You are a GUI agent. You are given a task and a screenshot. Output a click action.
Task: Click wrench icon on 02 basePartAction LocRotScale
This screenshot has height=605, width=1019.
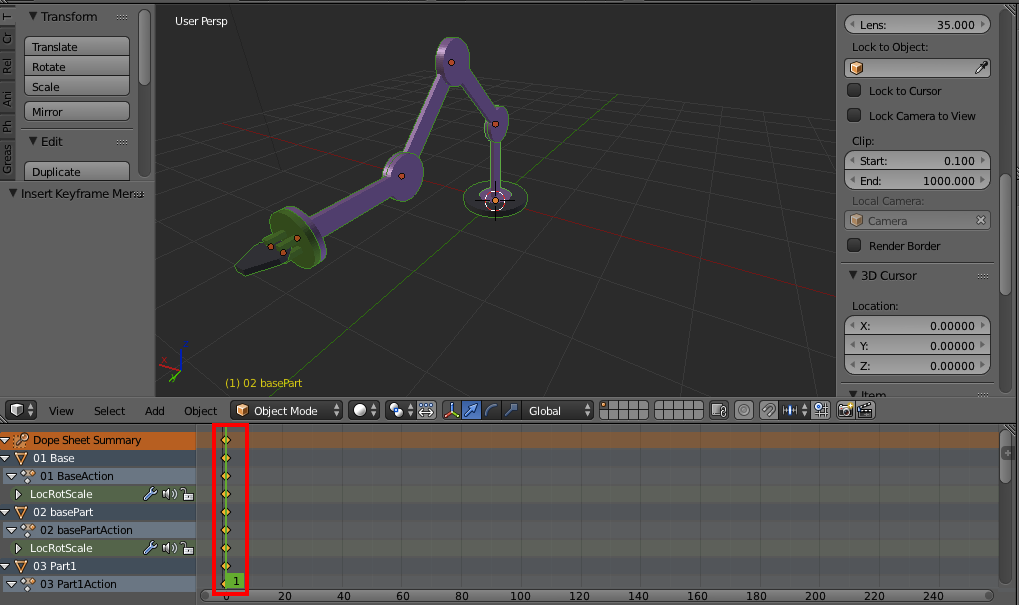click(150, 548)
